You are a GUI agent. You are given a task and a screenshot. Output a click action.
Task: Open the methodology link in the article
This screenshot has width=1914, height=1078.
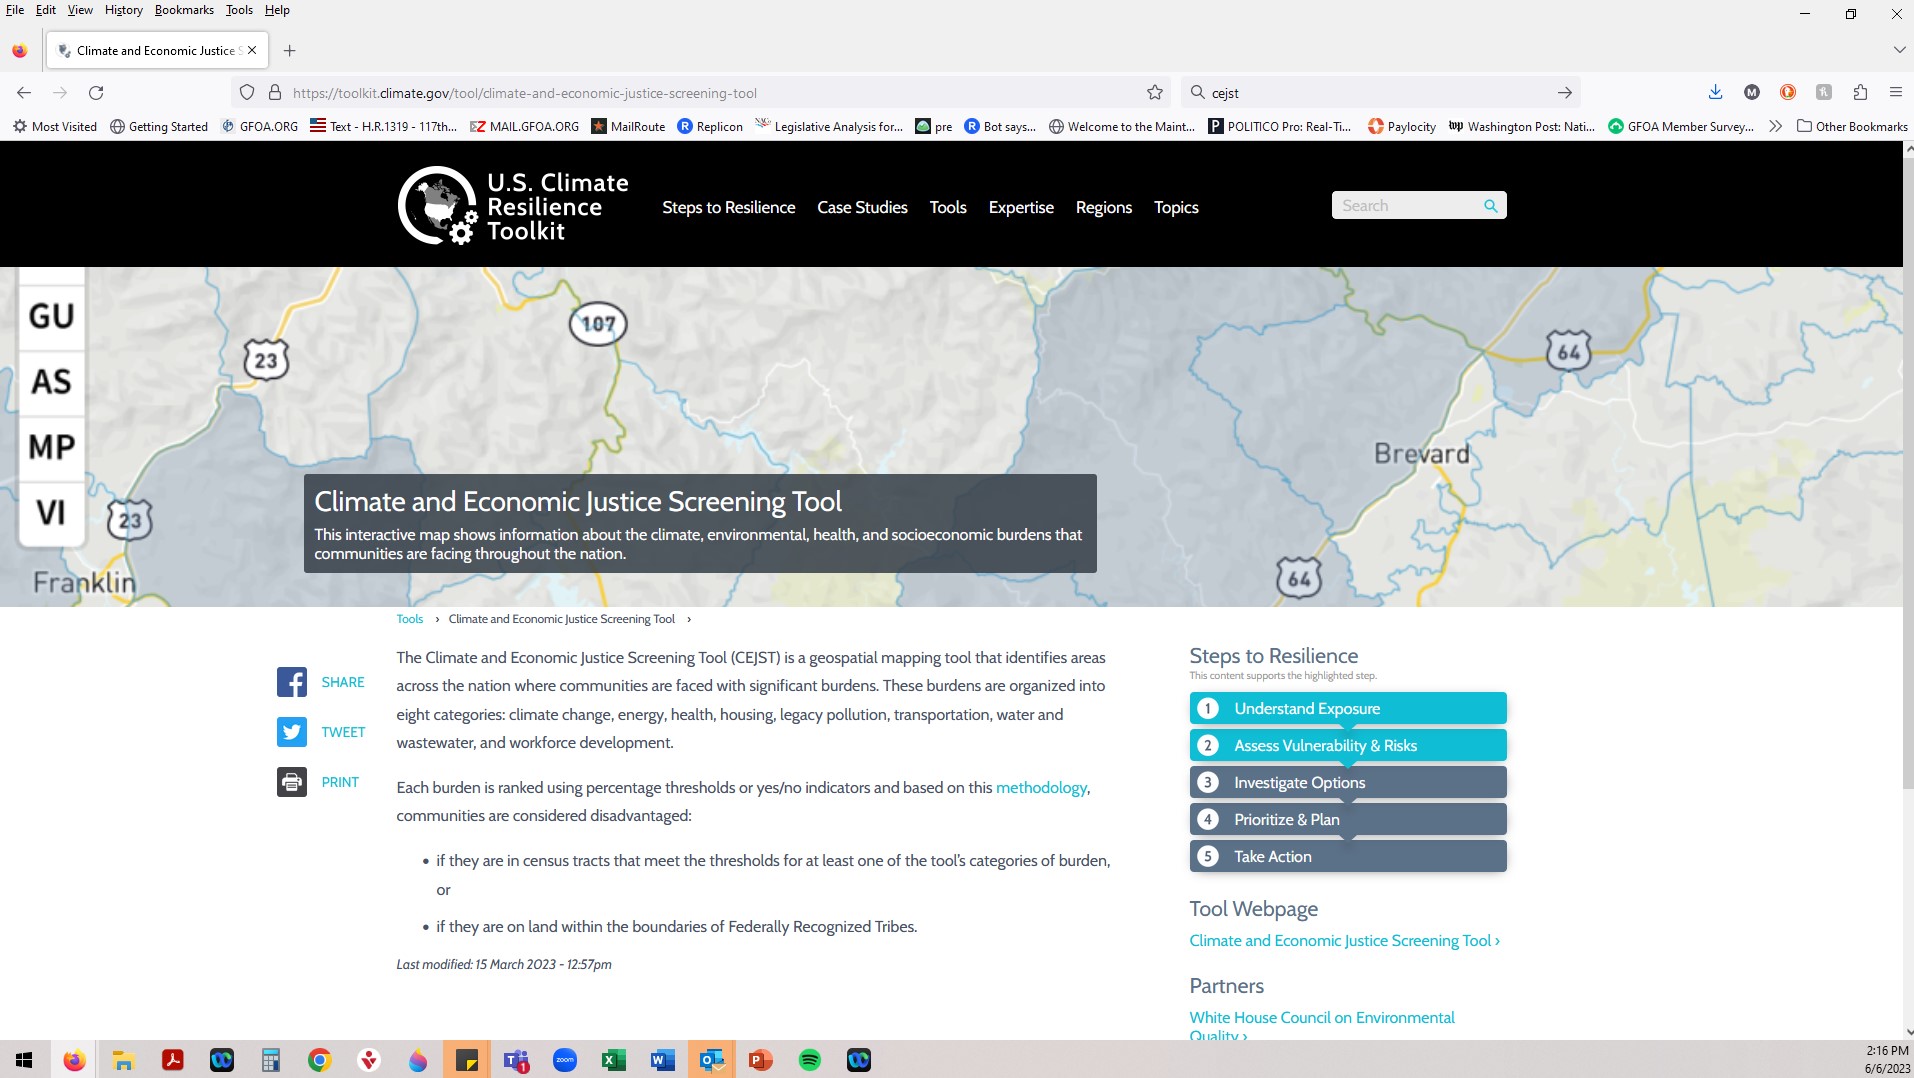1041,787
